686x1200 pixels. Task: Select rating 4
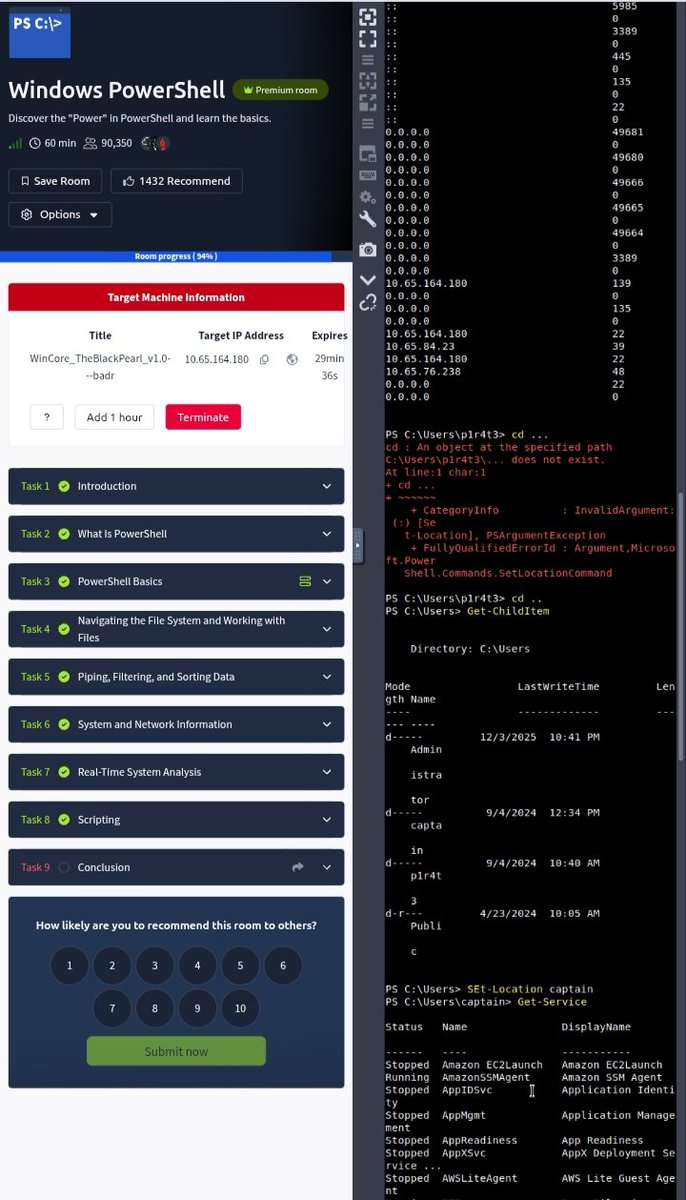tap(197, 965)
